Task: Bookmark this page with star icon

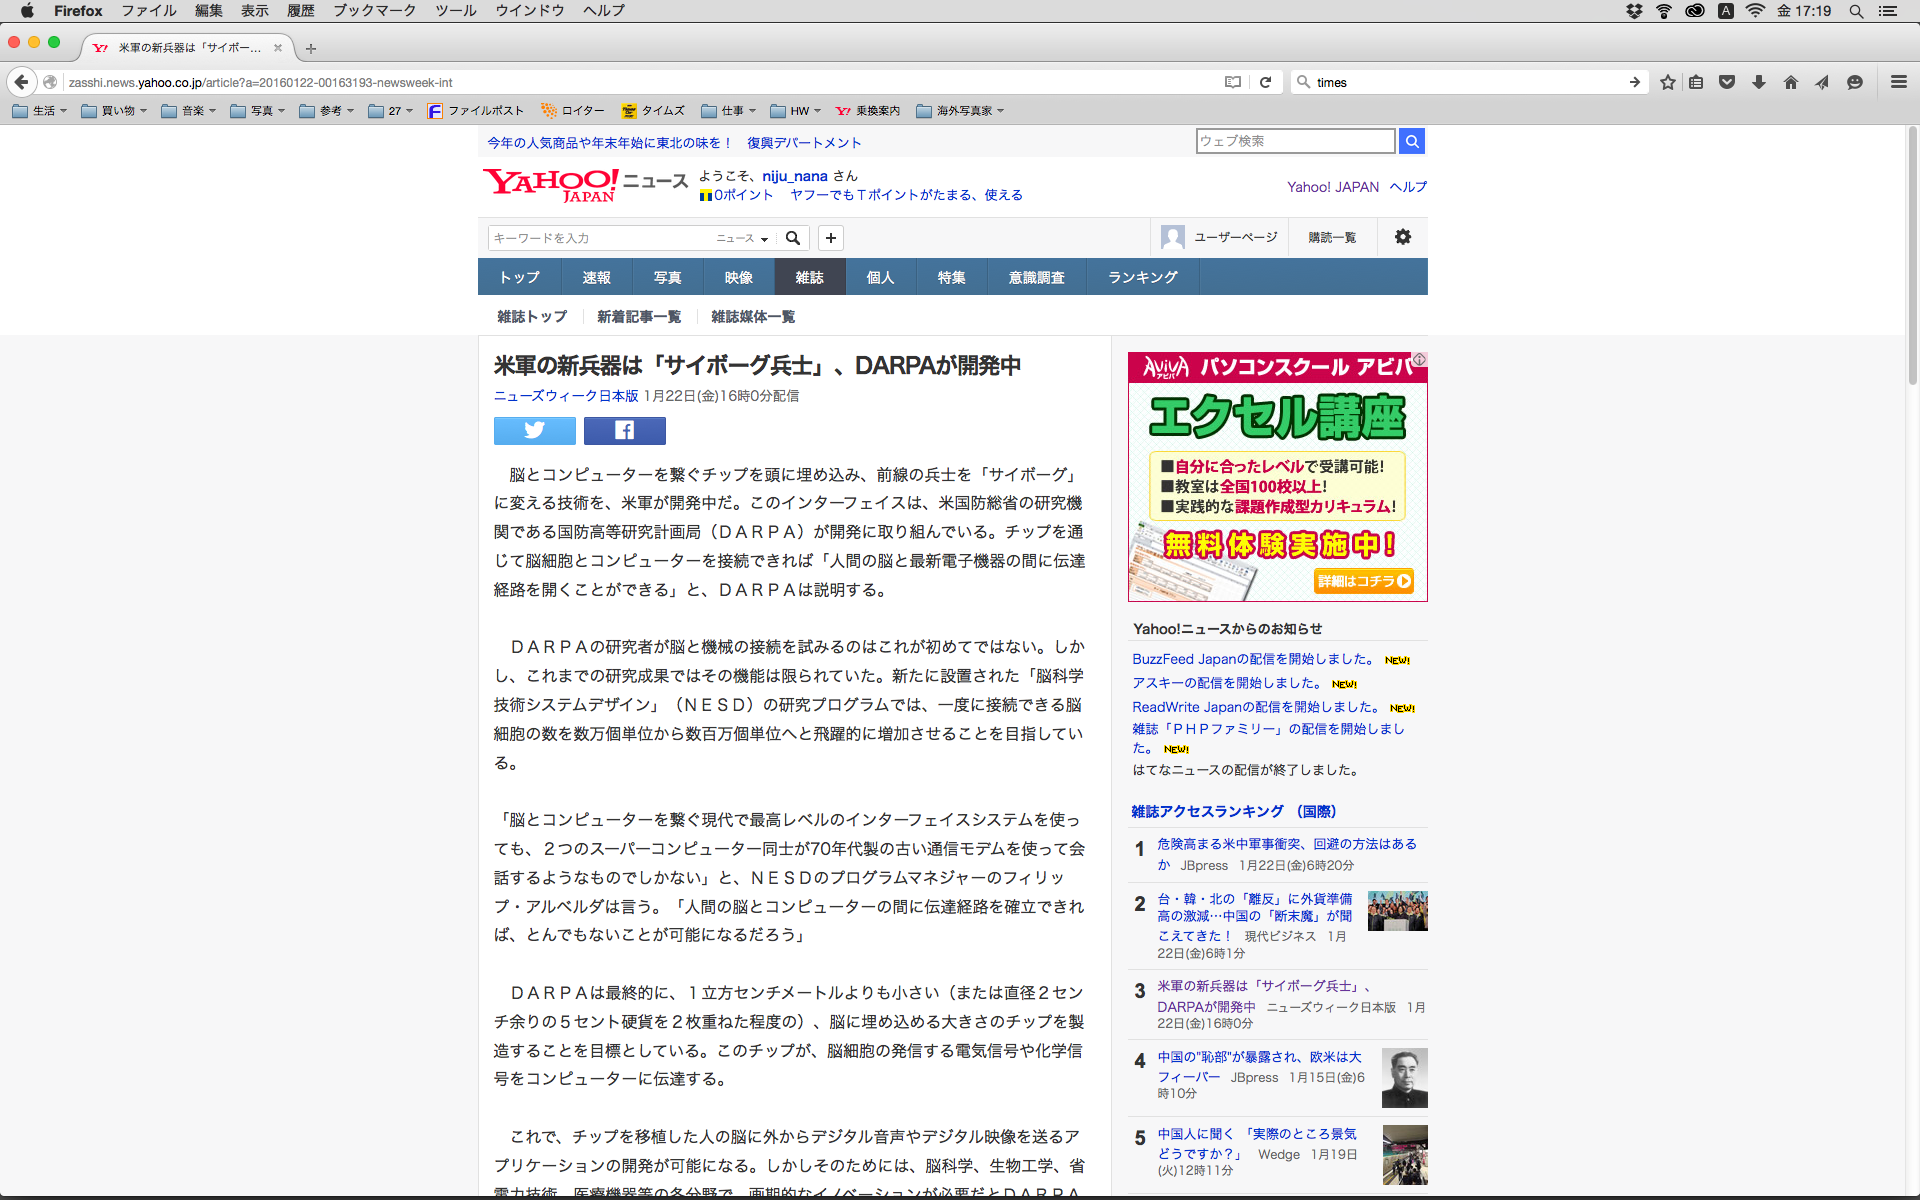Action: pos(1667,82)
